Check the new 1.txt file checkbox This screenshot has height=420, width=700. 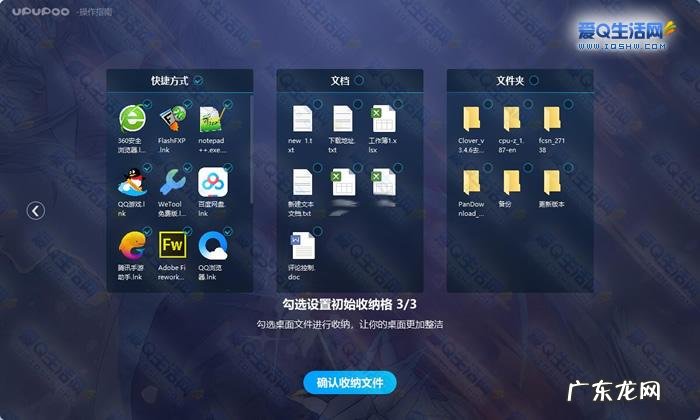(x=317, y=104)
